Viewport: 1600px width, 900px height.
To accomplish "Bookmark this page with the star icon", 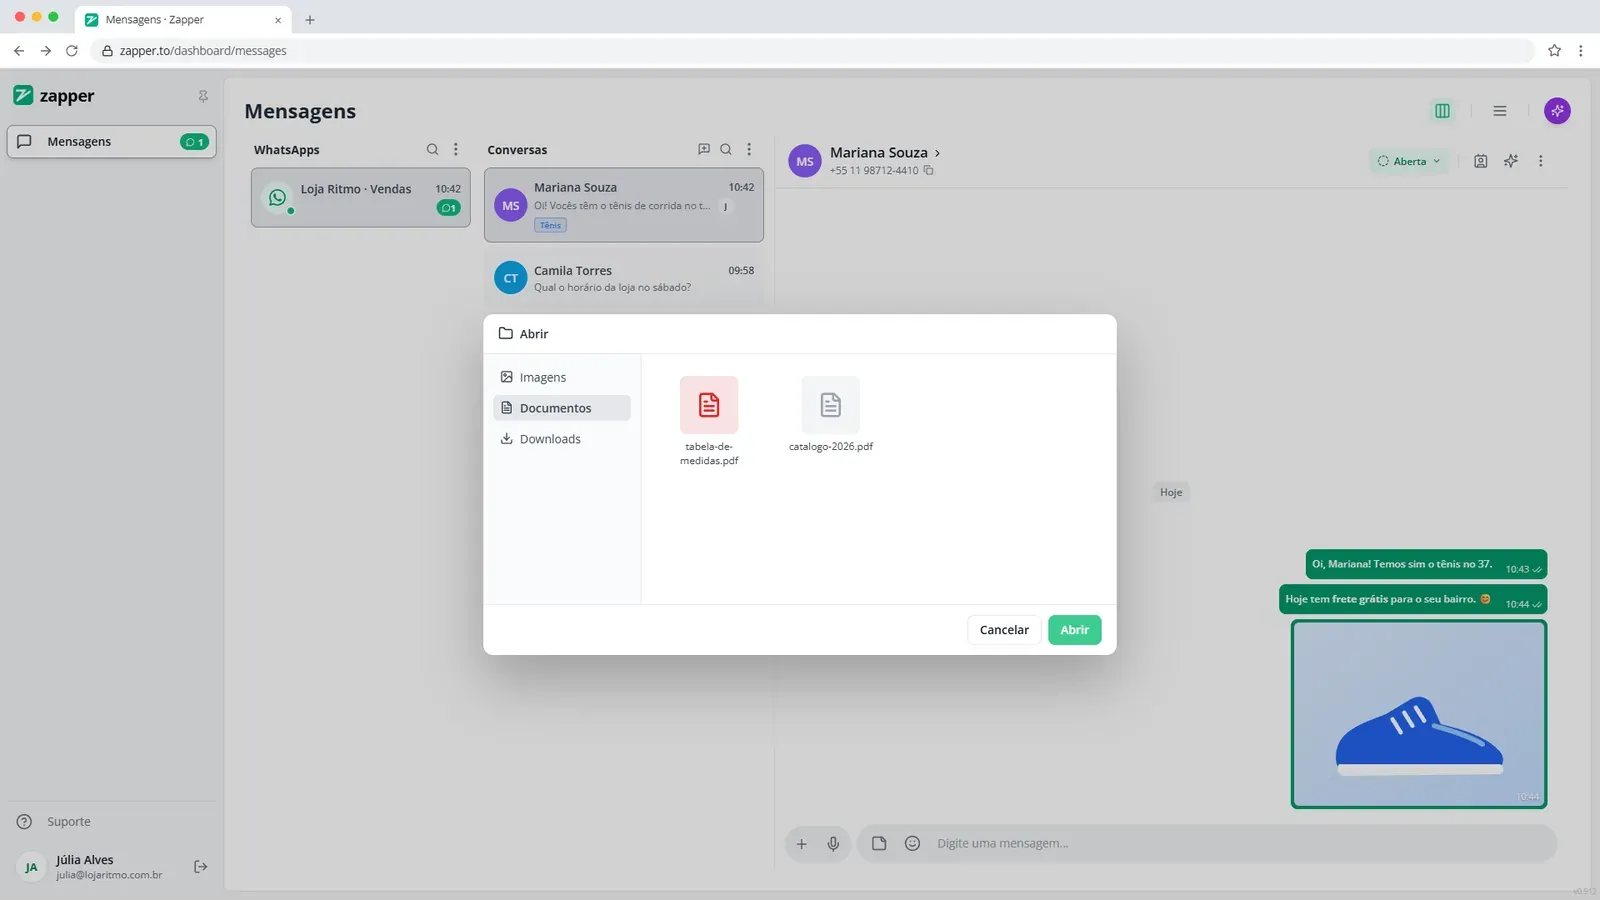I will click(x=1554, y=50).
